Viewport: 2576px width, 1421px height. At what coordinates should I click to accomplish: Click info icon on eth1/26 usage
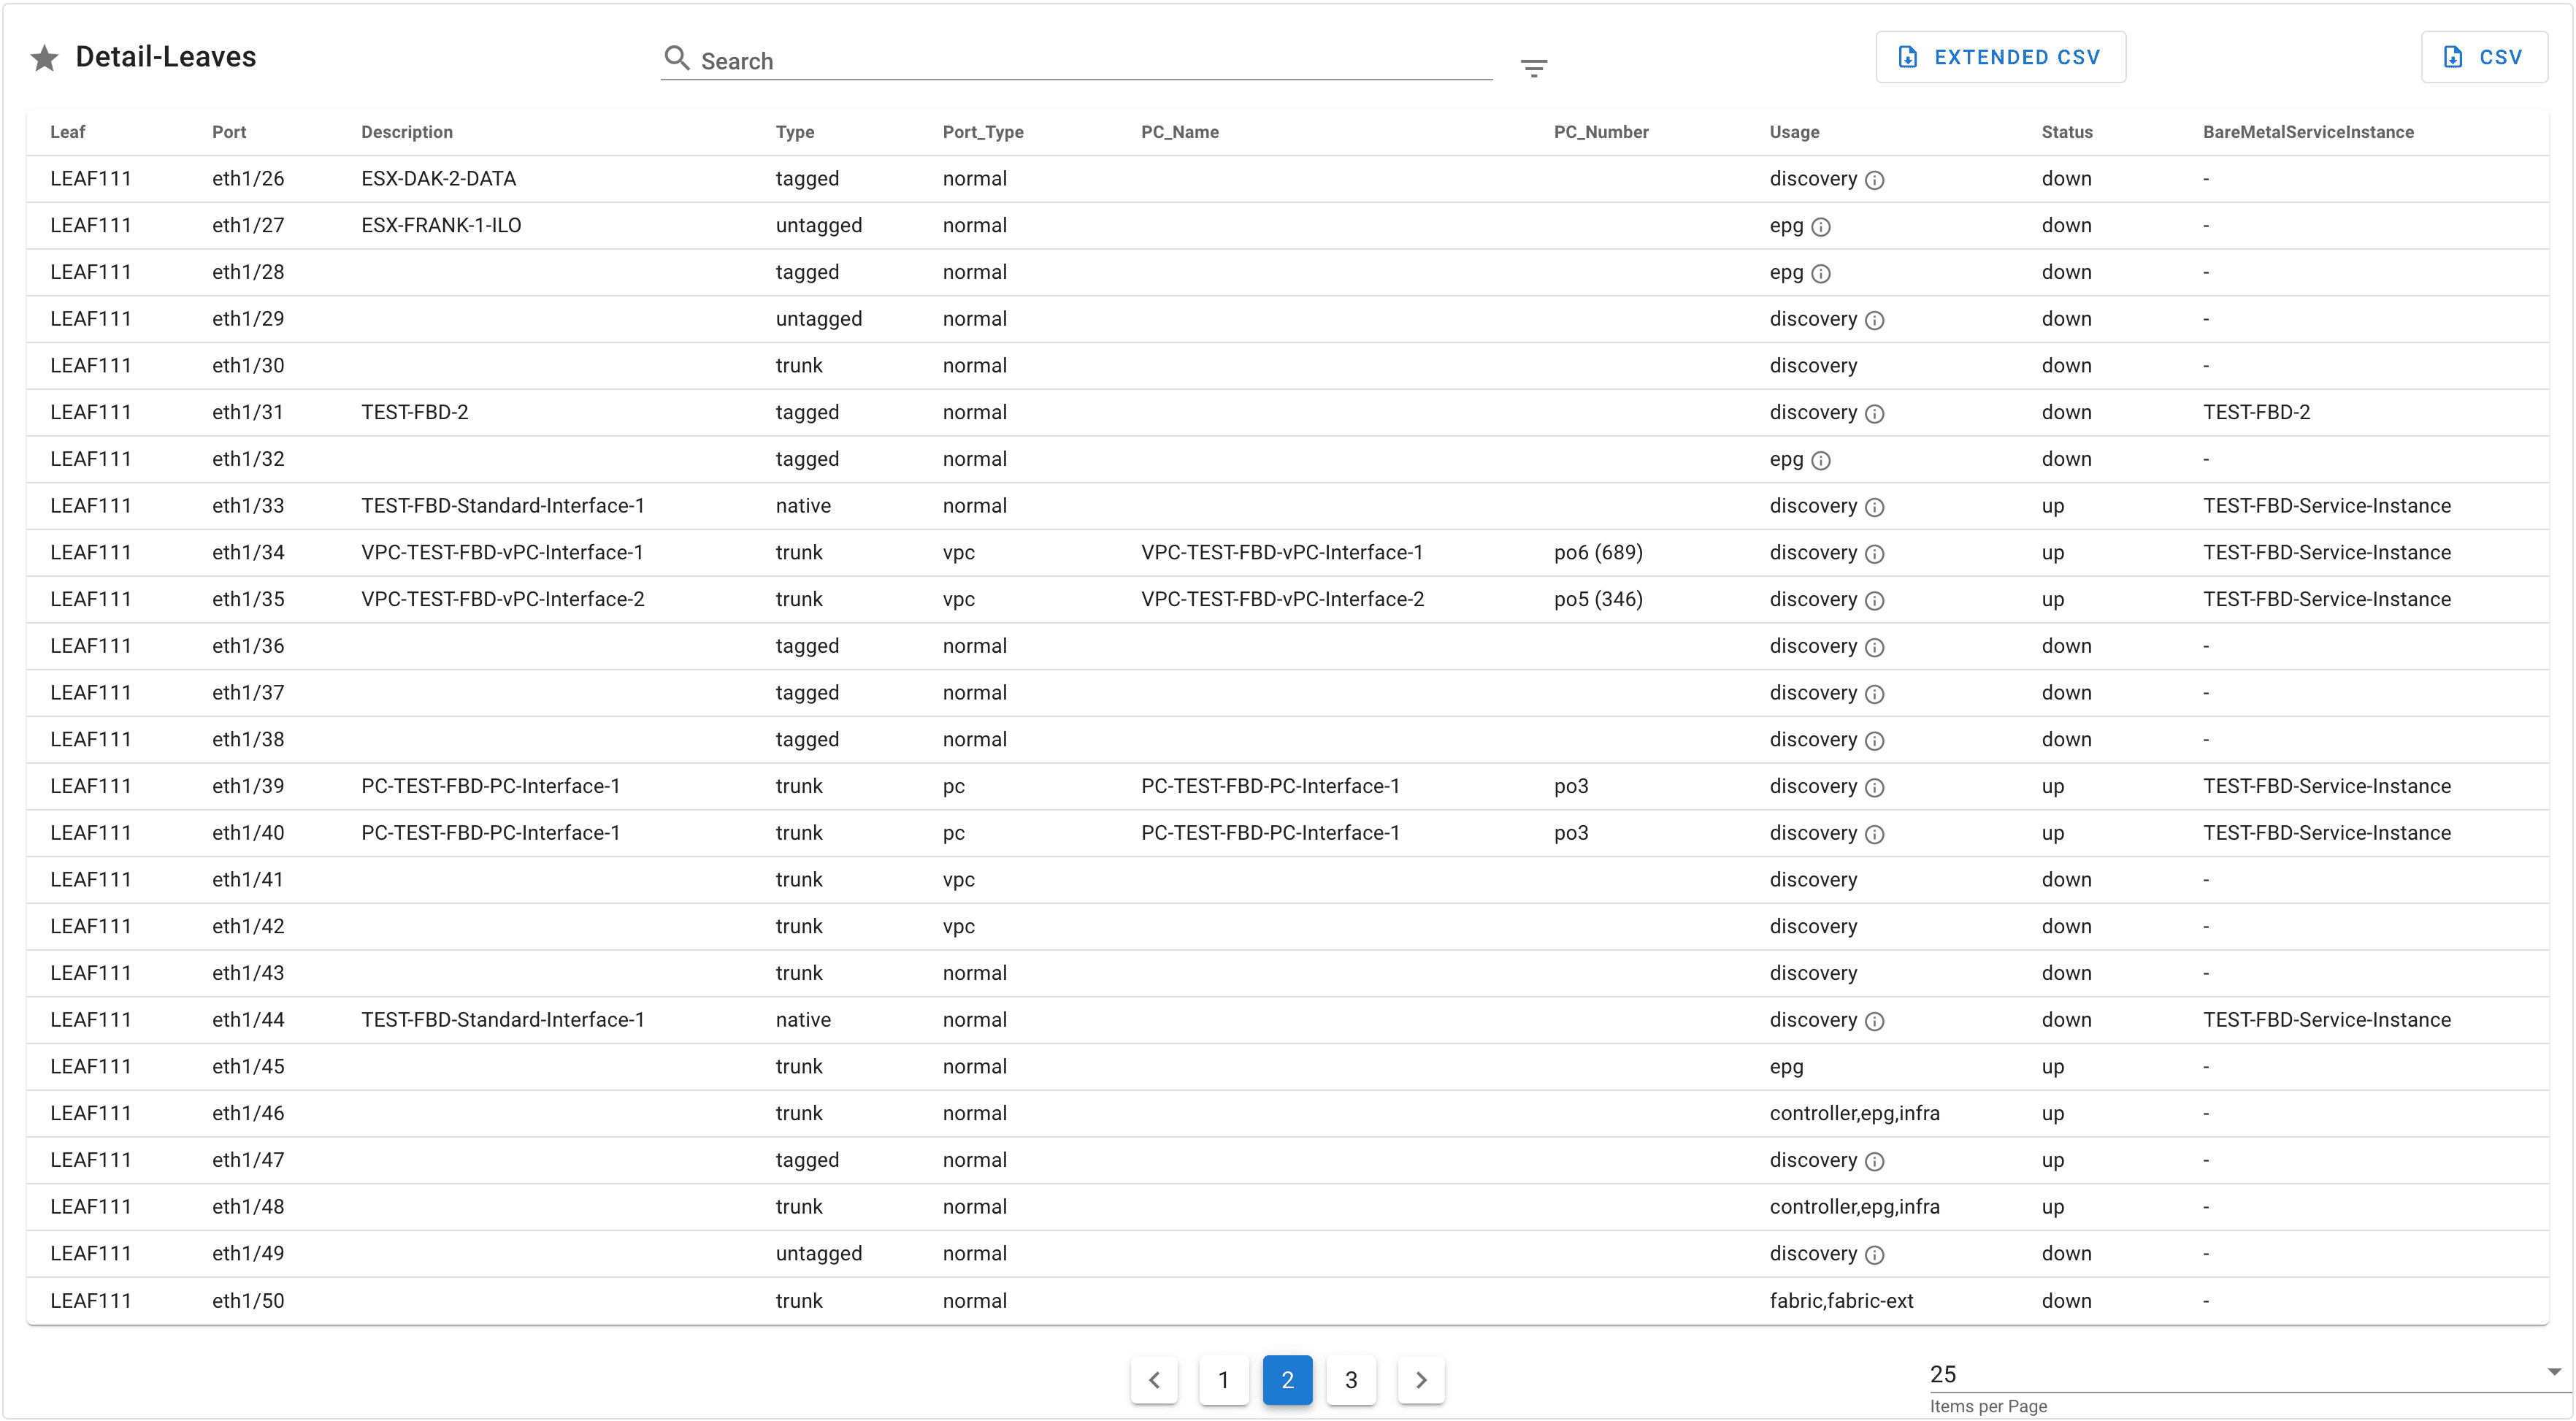tap(1875, 180)
